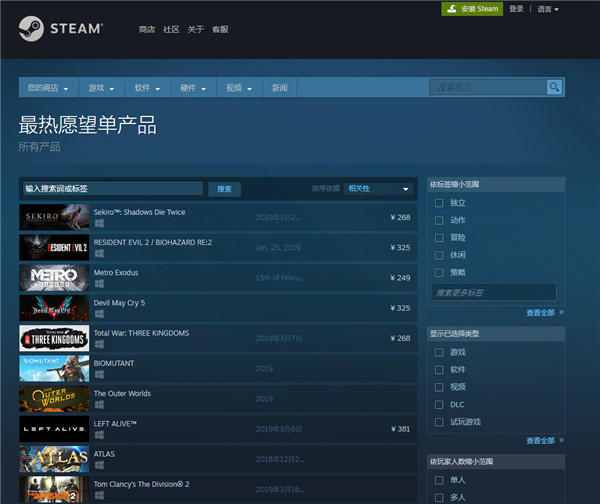The height and width of the screenshot is (504, 600).
Task: Open Devil May Cry 5 thumbnail
Action: click(x=54, y=308)
